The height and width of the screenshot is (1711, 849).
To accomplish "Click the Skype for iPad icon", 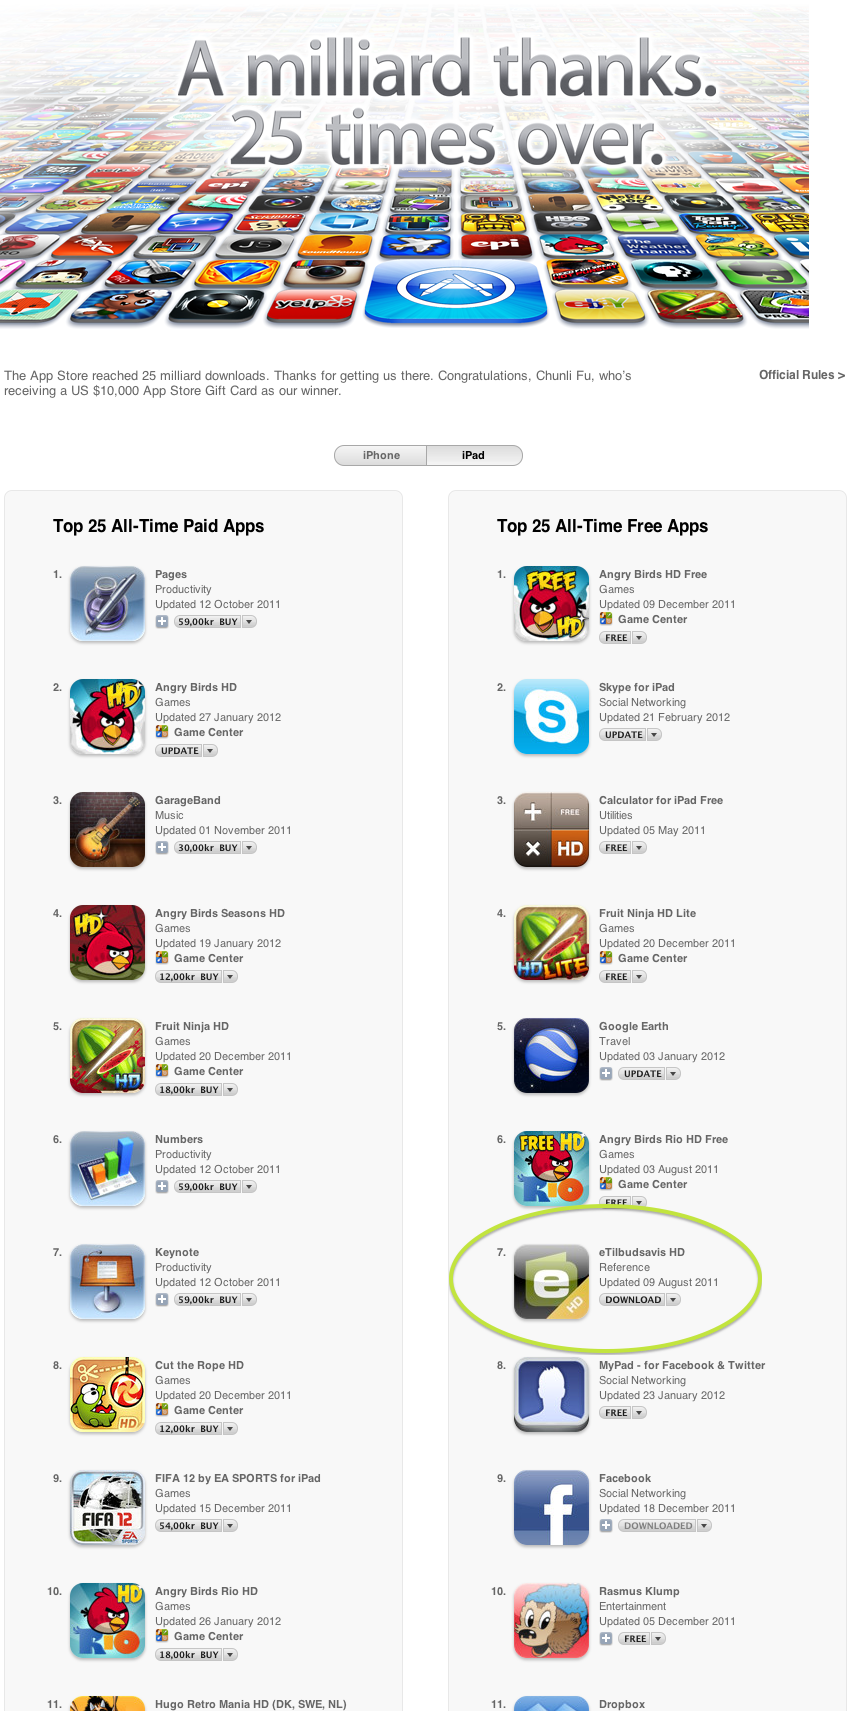I will click(x=551, y=717).
